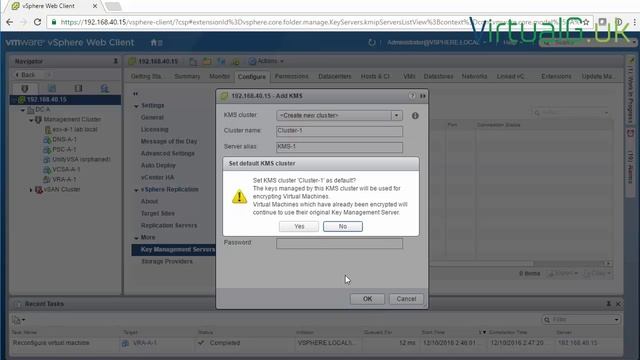The height and width of the screenshot is (360, 640).
Task: Bookmark page with the star icon
Action: pyautogui.click(x=586, y=22)
